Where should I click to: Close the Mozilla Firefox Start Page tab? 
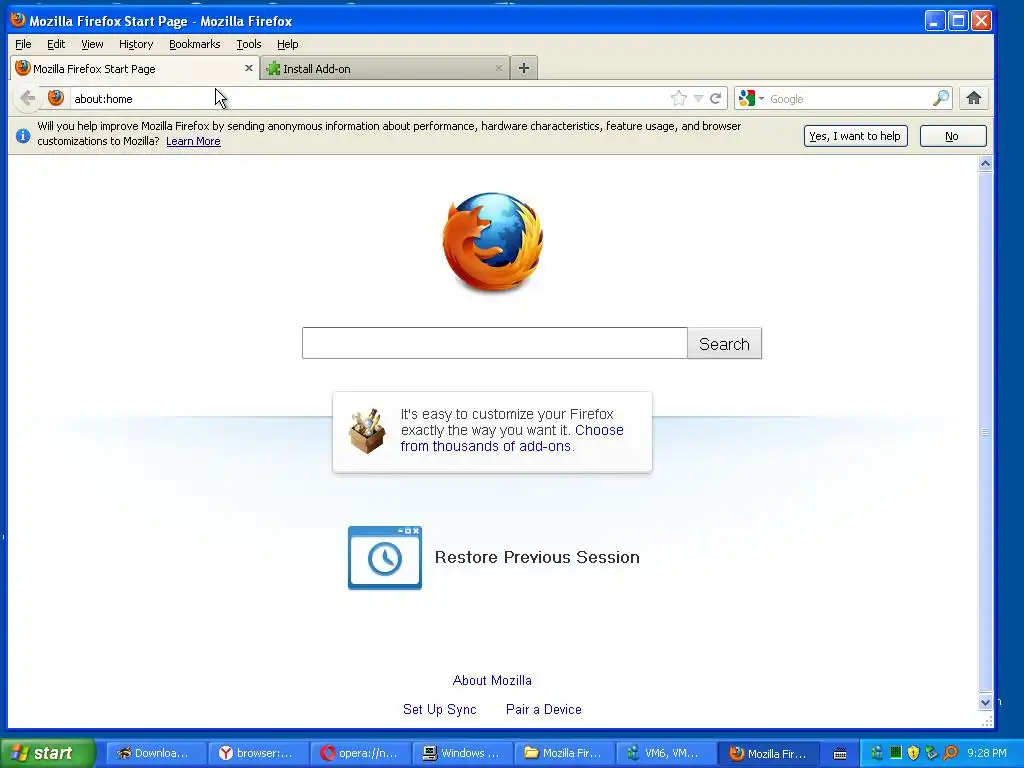(x=249, y=68)
